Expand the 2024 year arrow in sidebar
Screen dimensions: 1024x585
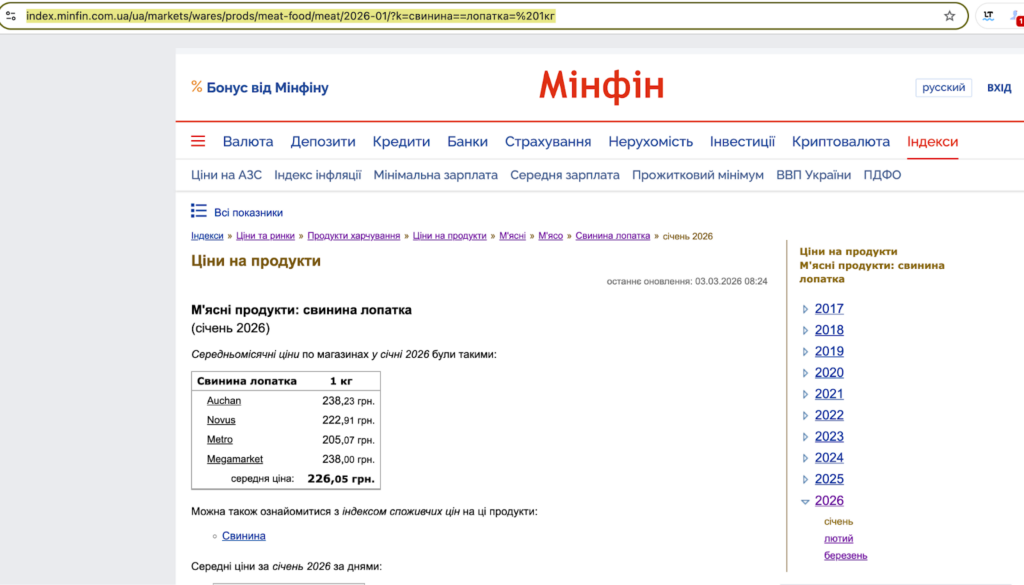[x=806, y=458]
